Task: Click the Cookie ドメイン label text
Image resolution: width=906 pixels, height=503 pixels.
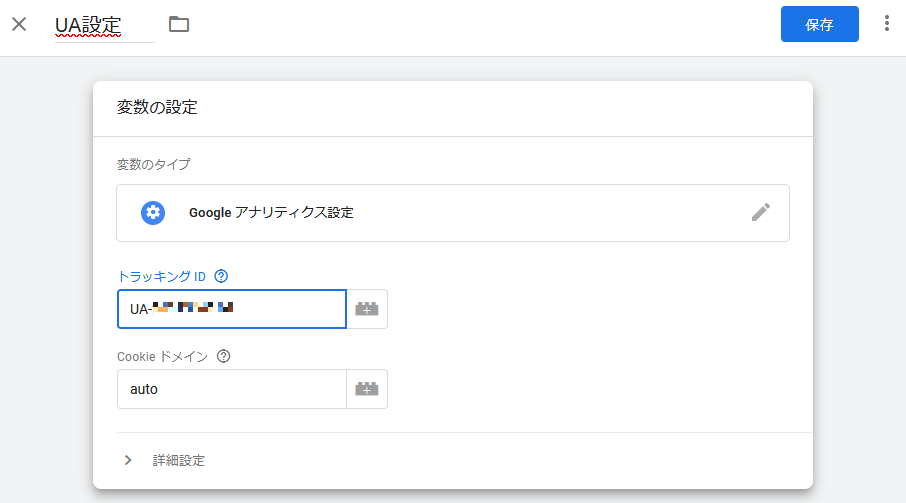Action: tap(162, 356)
